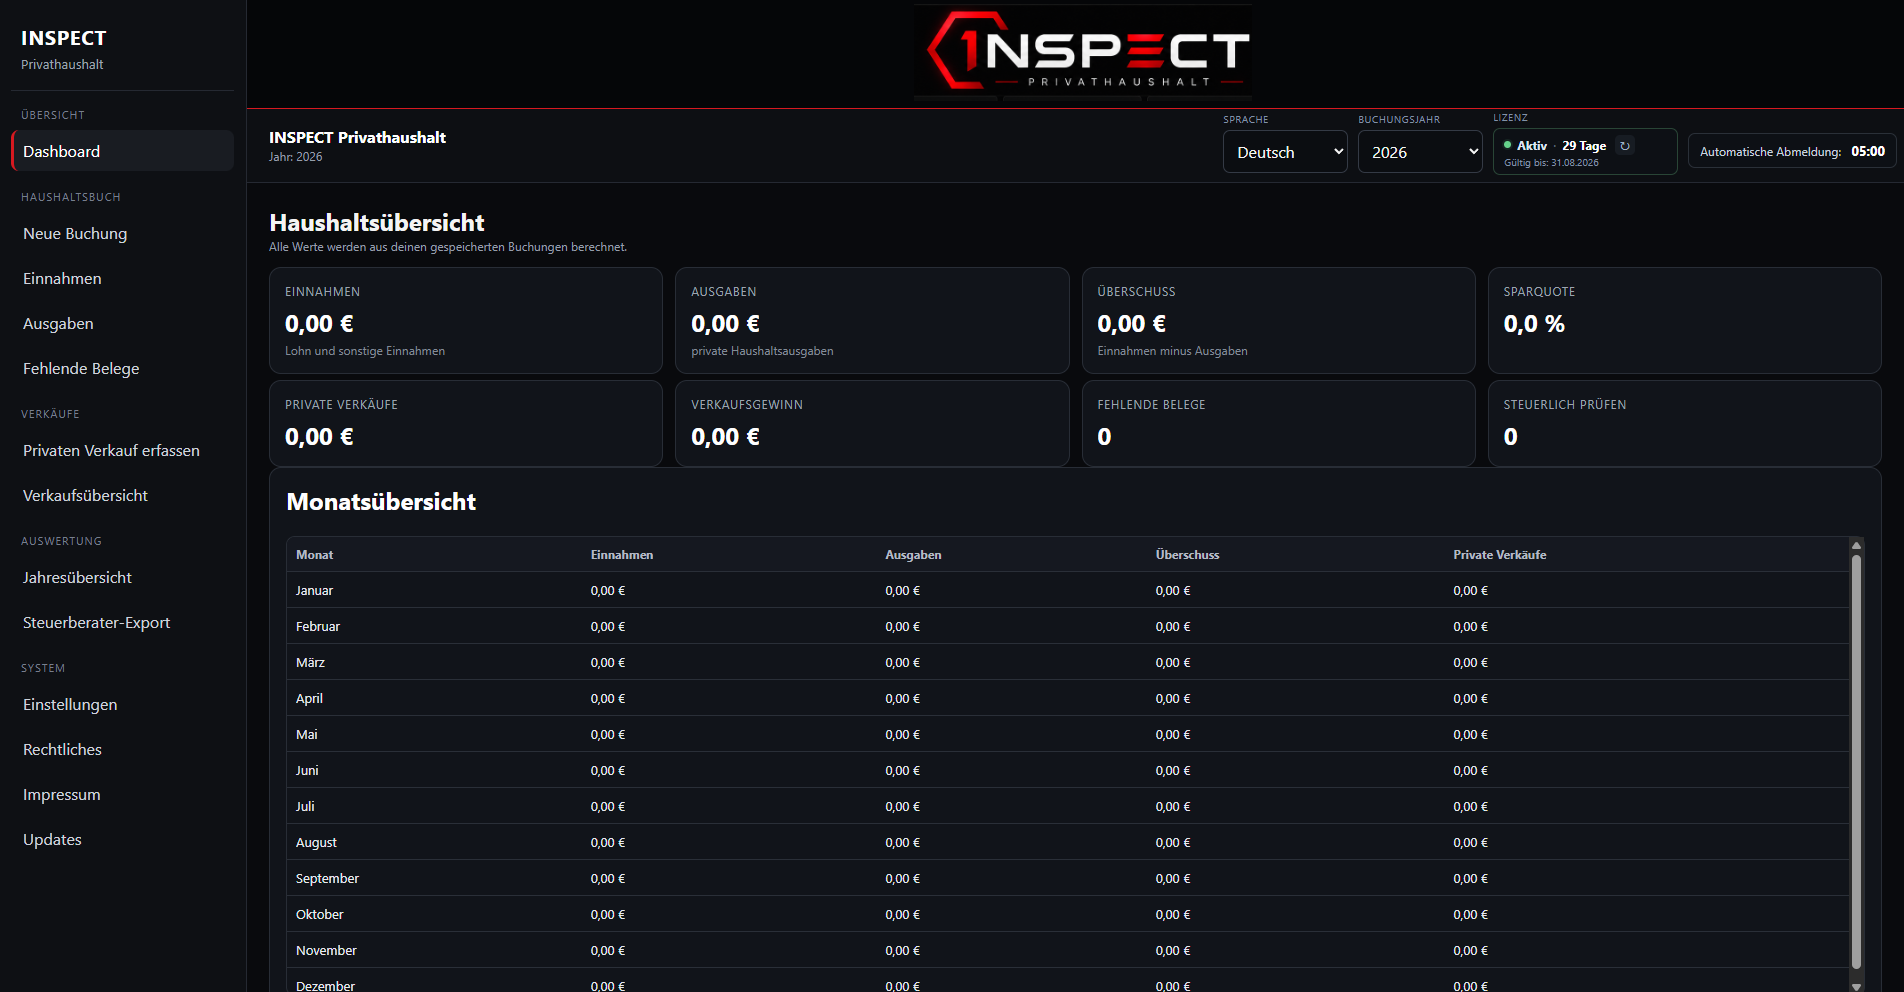Show Fehlende Belege list
This screenshot has height=992, width=1904.
pyautogui.click(x=122, y=368)
